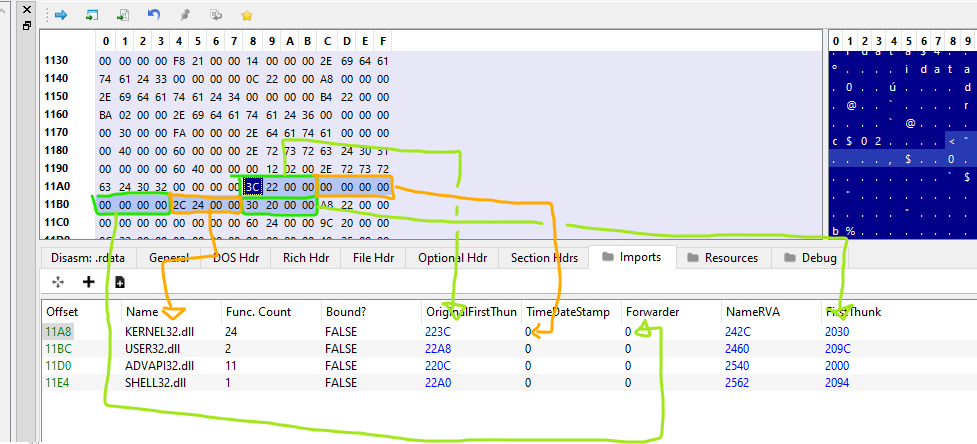Click the float-panel icon below the X

point(27,26)
